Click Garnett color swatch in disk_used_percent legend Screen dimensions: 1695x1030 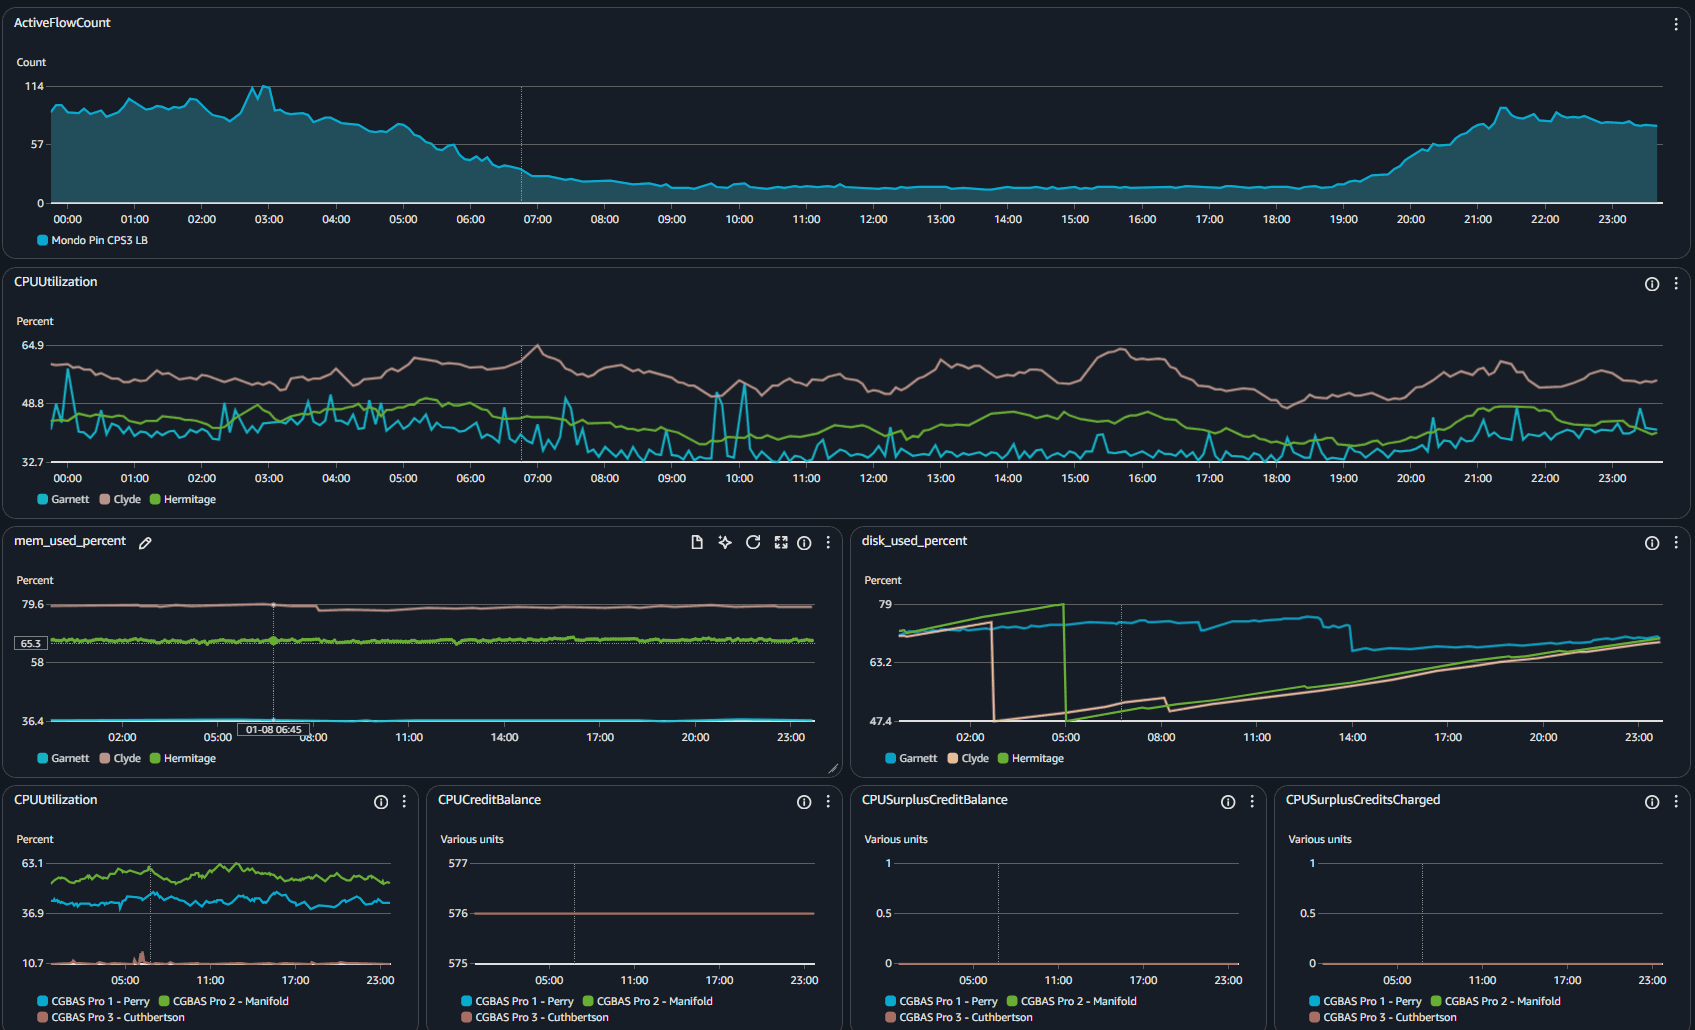tap(891, 758)
